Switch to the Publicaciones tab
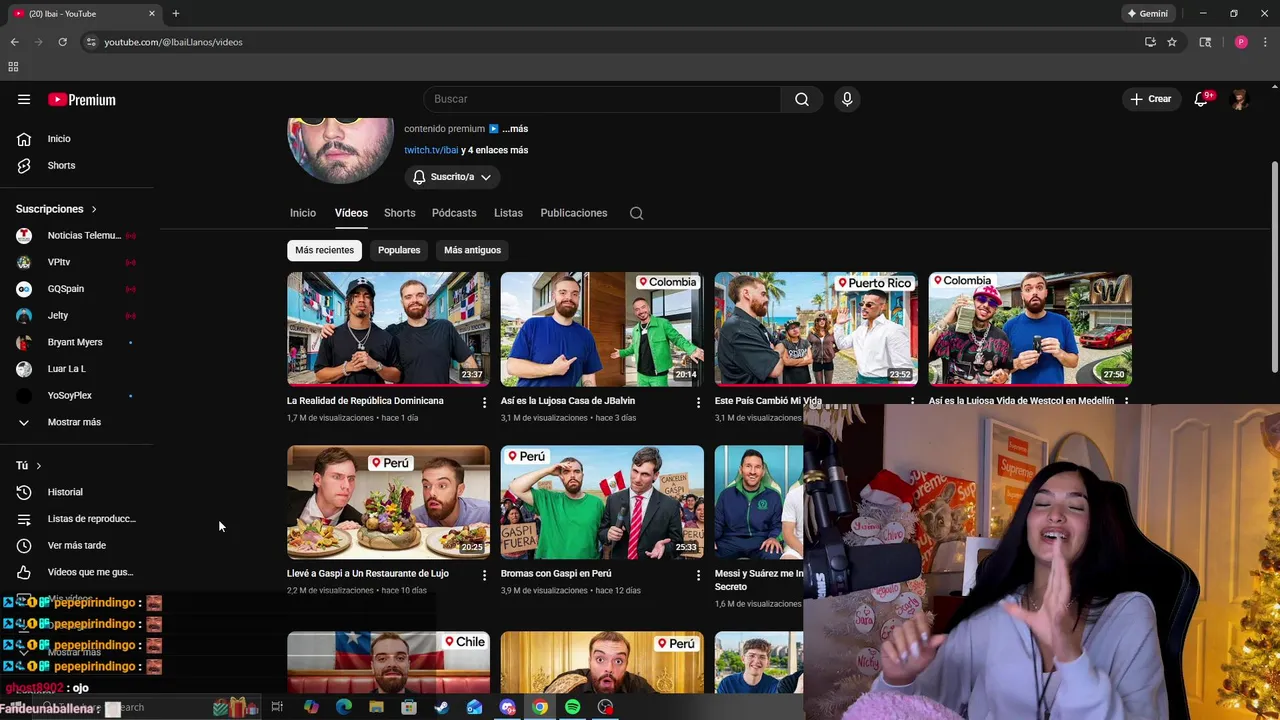The width and height of the screenshot is (1280, 720). 574,213
